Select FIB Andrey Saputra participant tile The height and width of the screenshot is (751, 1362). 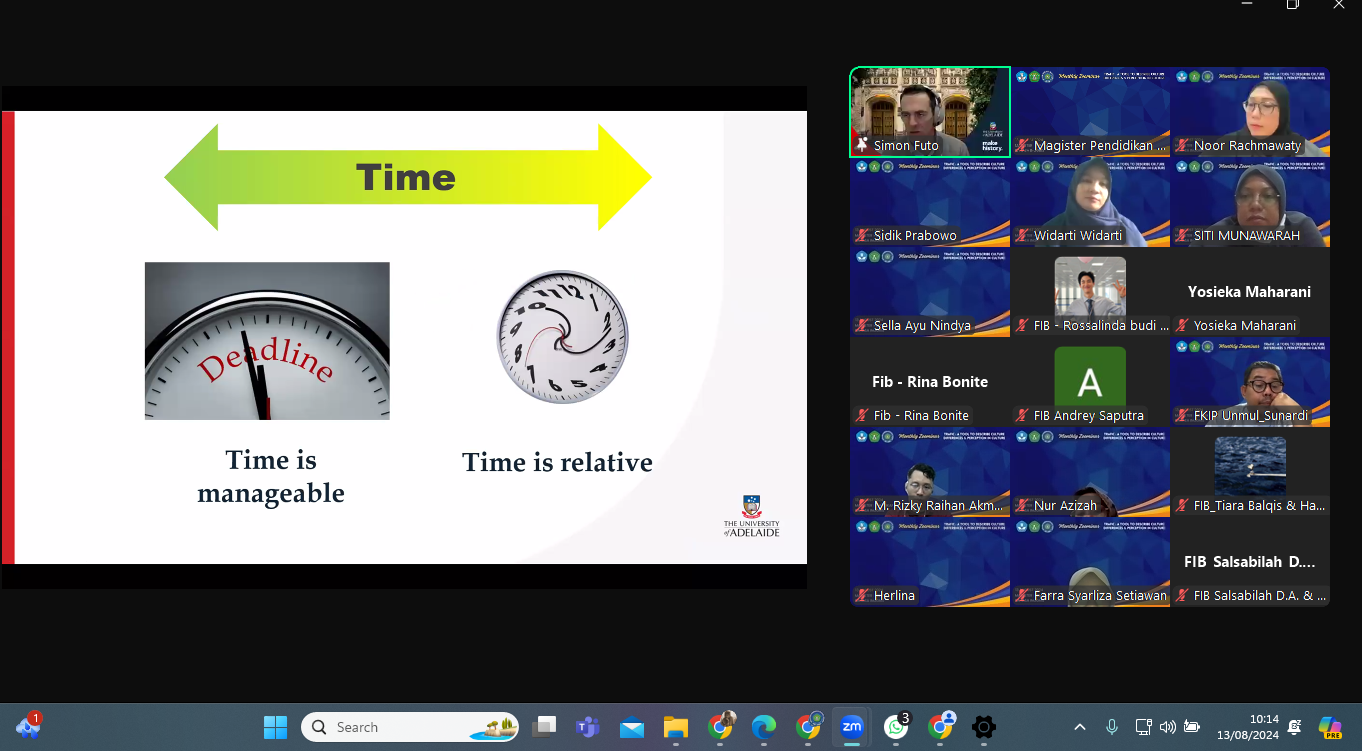point(1090,382)
